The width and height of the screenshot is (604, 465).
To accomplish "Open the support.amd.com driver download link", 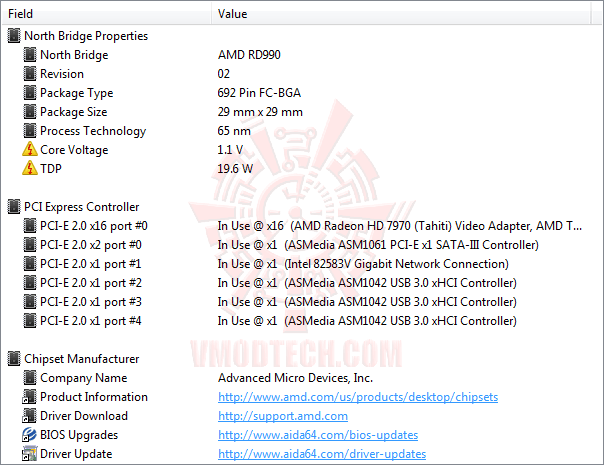I will coord(283,416).
